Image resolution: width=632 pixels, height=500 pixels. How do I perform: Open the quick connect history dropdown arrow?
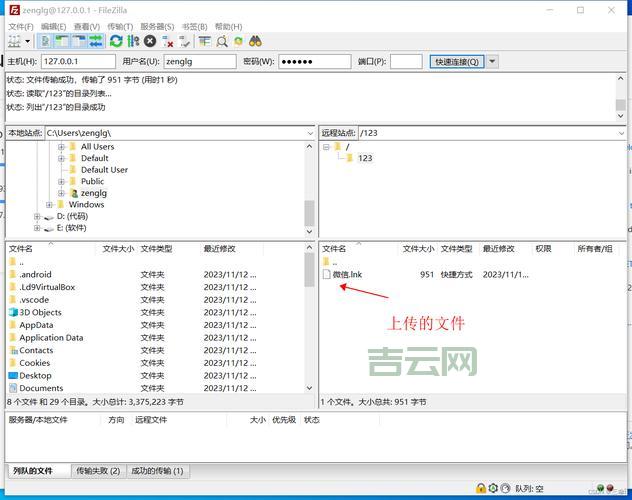492,61
